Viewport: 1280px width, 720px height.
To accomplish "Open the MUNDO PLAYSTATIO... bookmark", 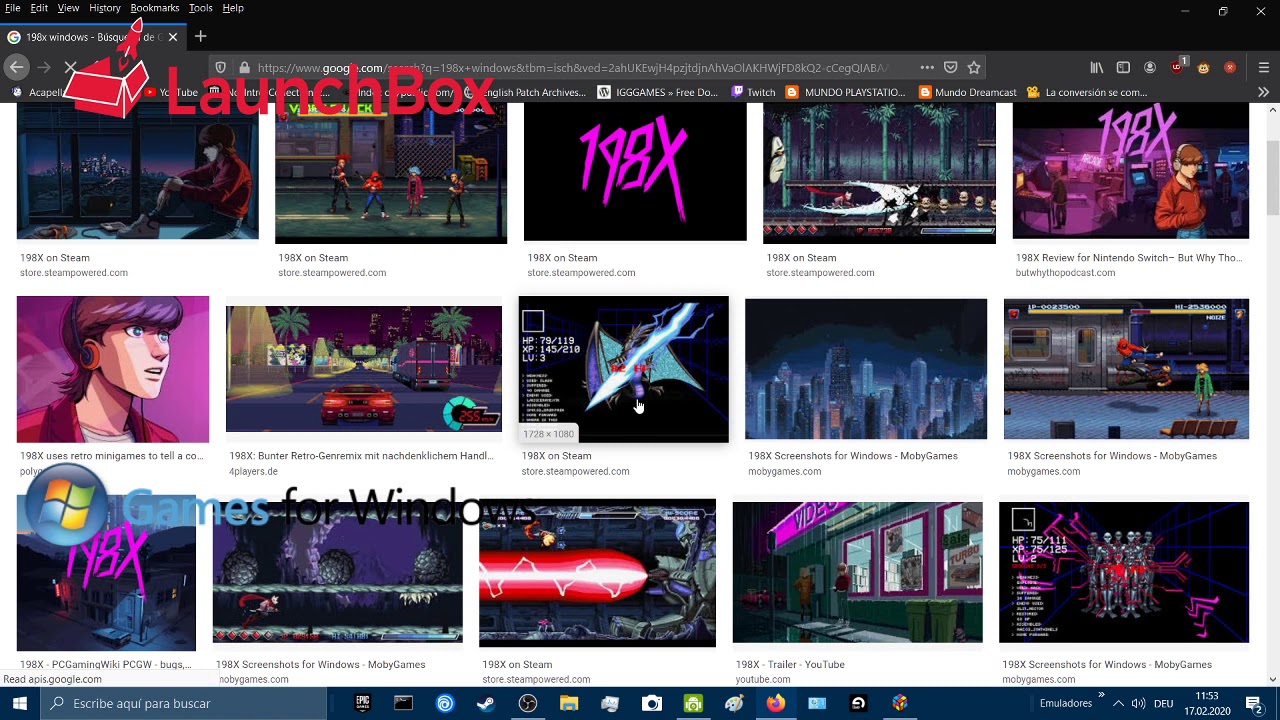I will pos(846,92).
